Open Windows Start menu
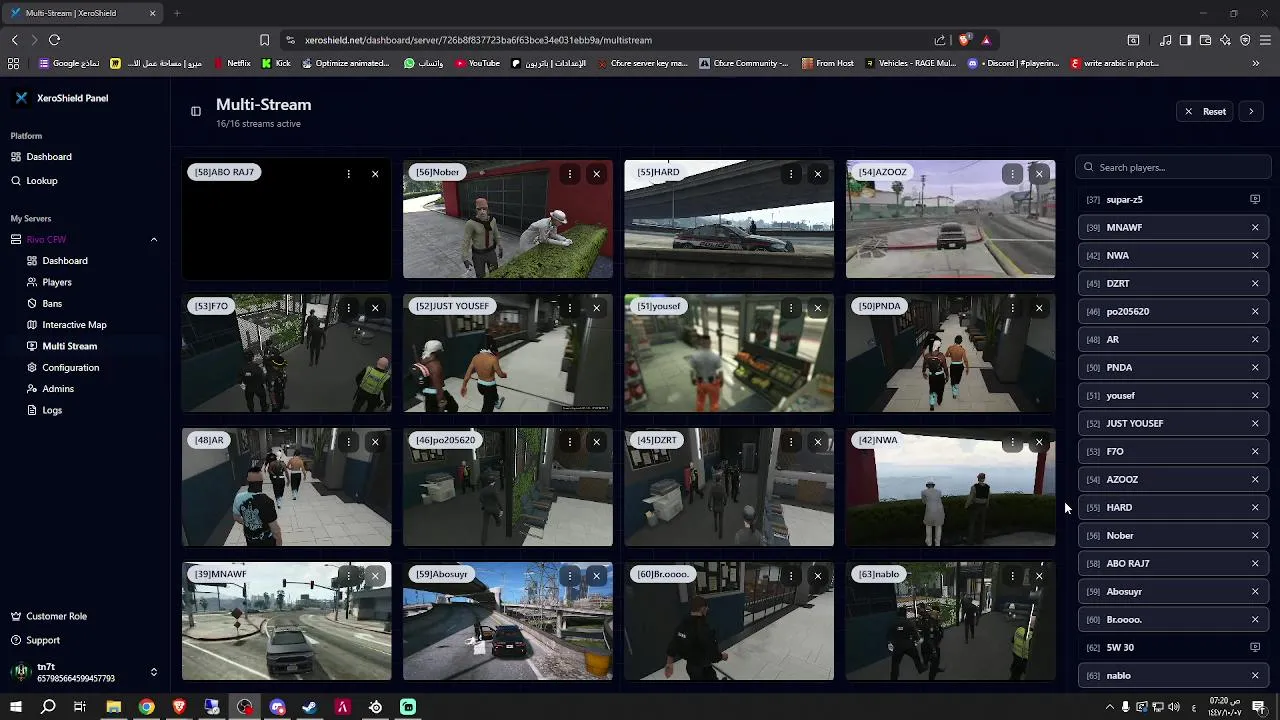This screenshot has height=720, width=1280. 15,707
